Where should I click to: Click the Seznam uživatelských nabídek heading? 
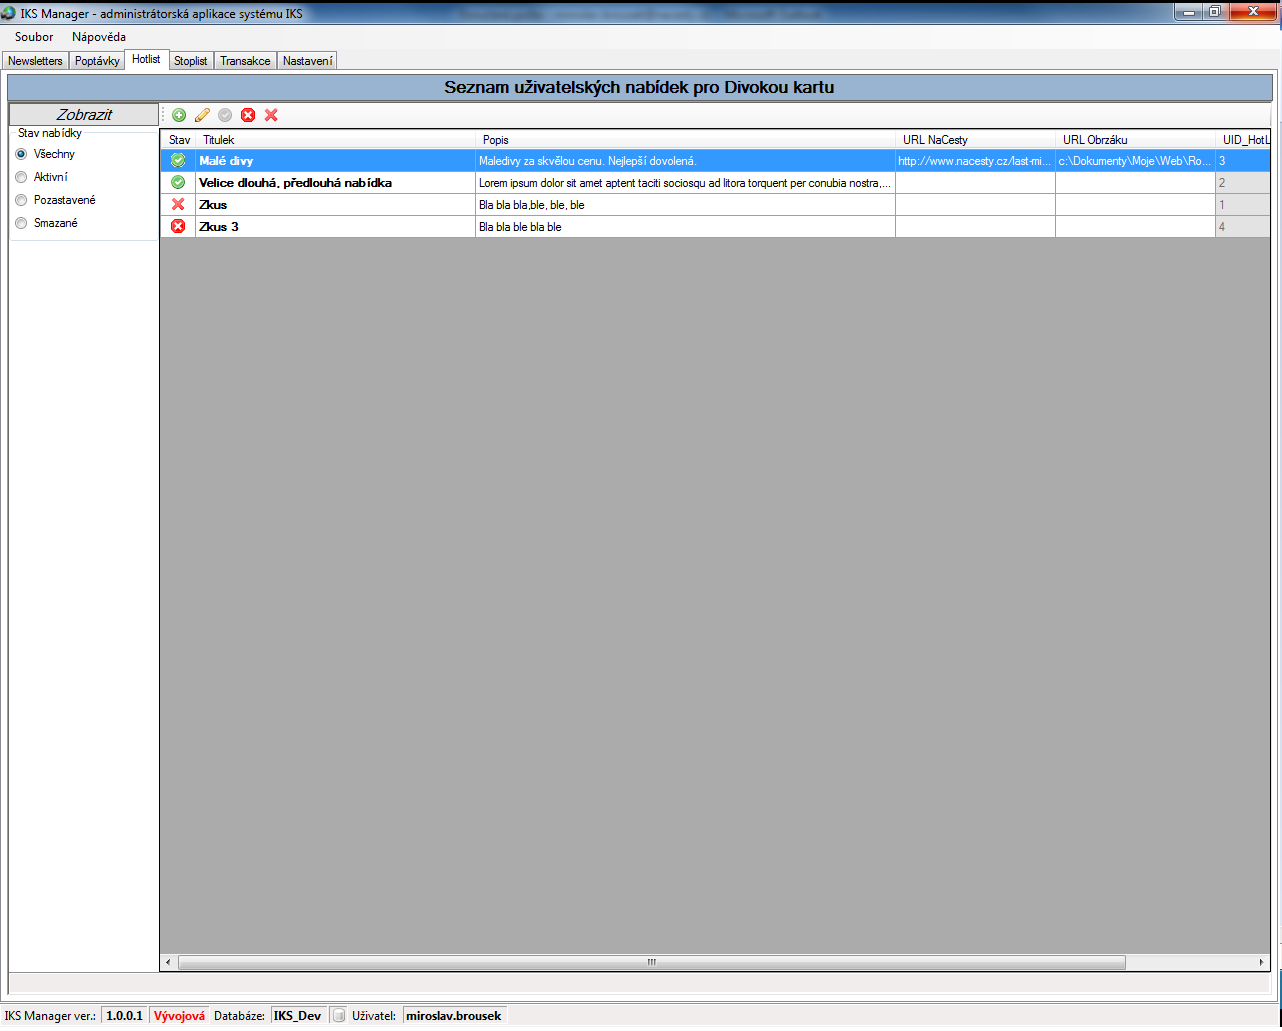click(639, 87)
